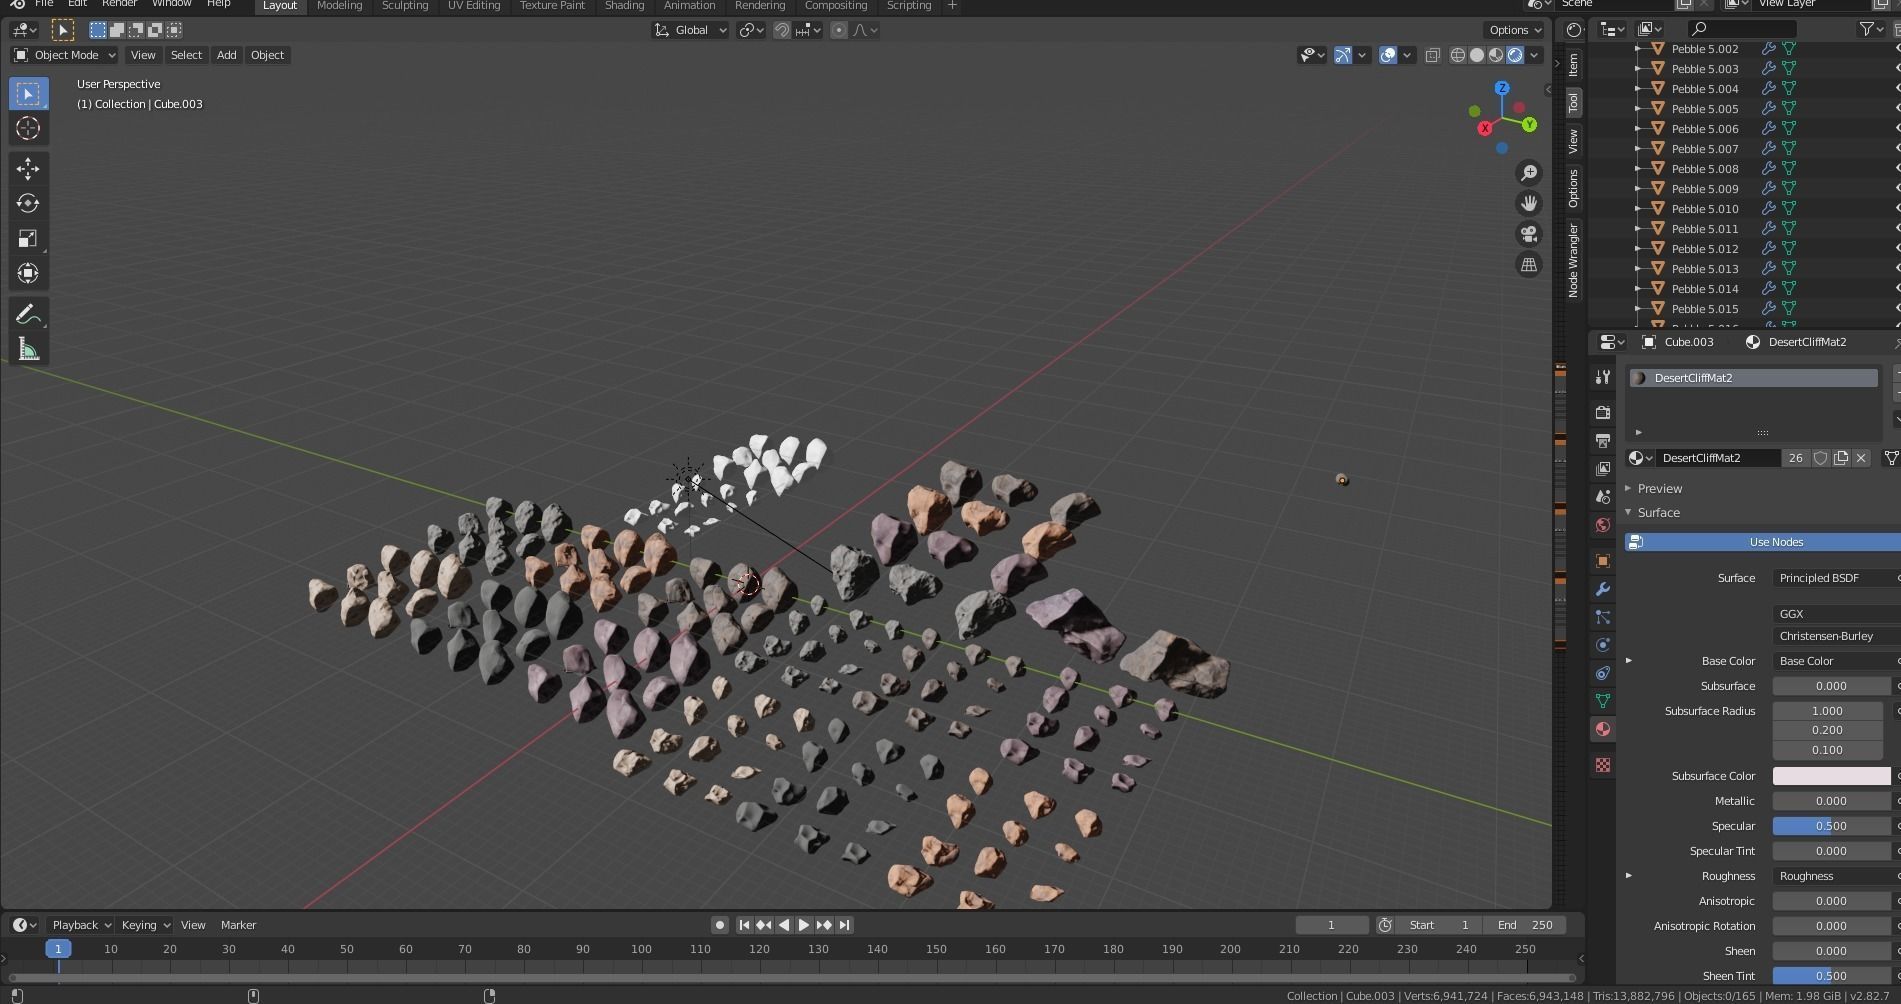The width and height of the screenshot is (1901, 1004).
Task: Open Global transform orientation dropdown
Action: [690, 30]
